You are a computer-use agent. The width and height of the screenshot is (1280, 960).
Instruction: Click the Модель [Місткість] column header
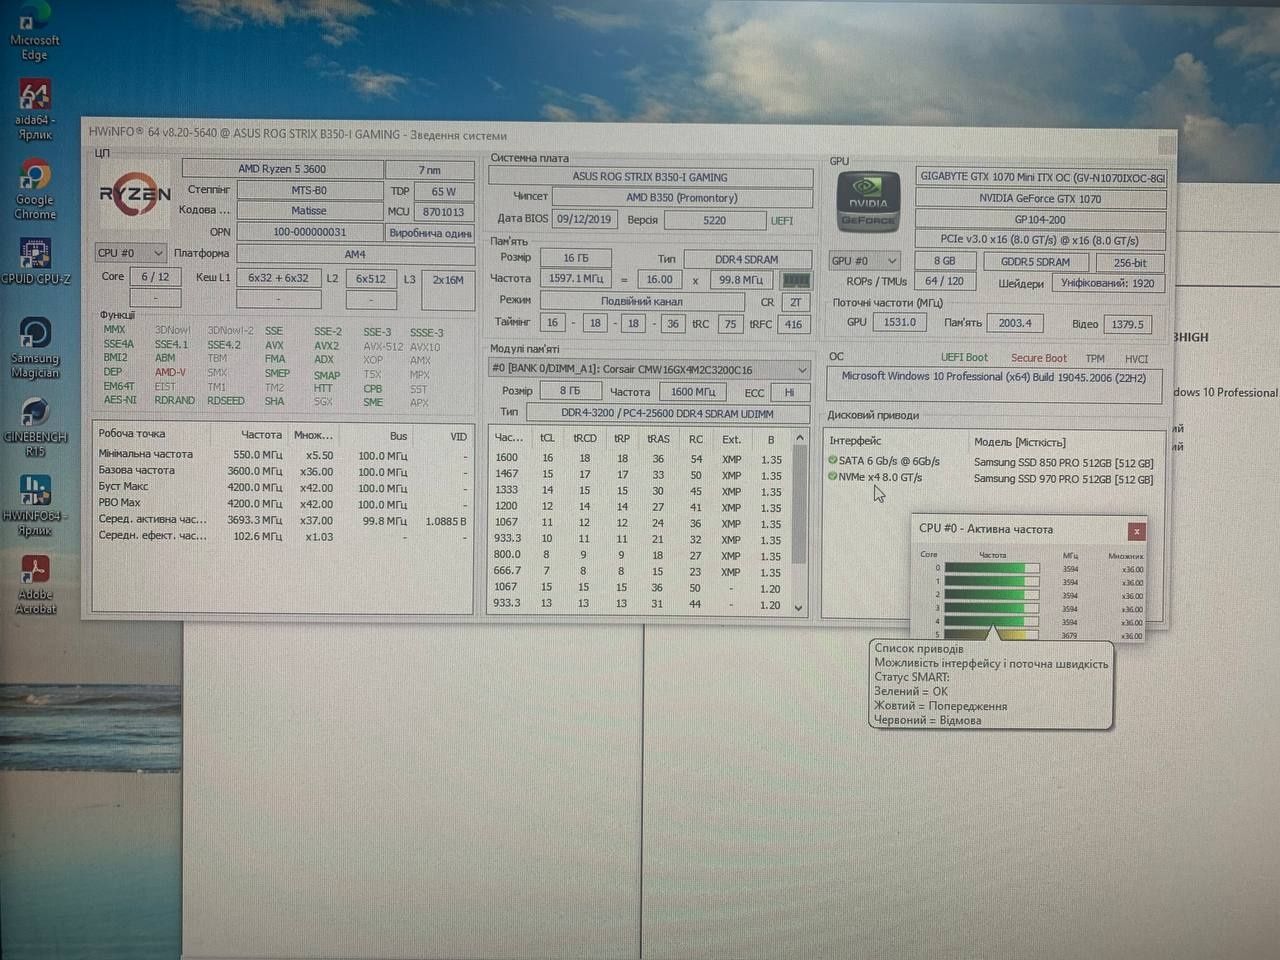pos(1020,442)
